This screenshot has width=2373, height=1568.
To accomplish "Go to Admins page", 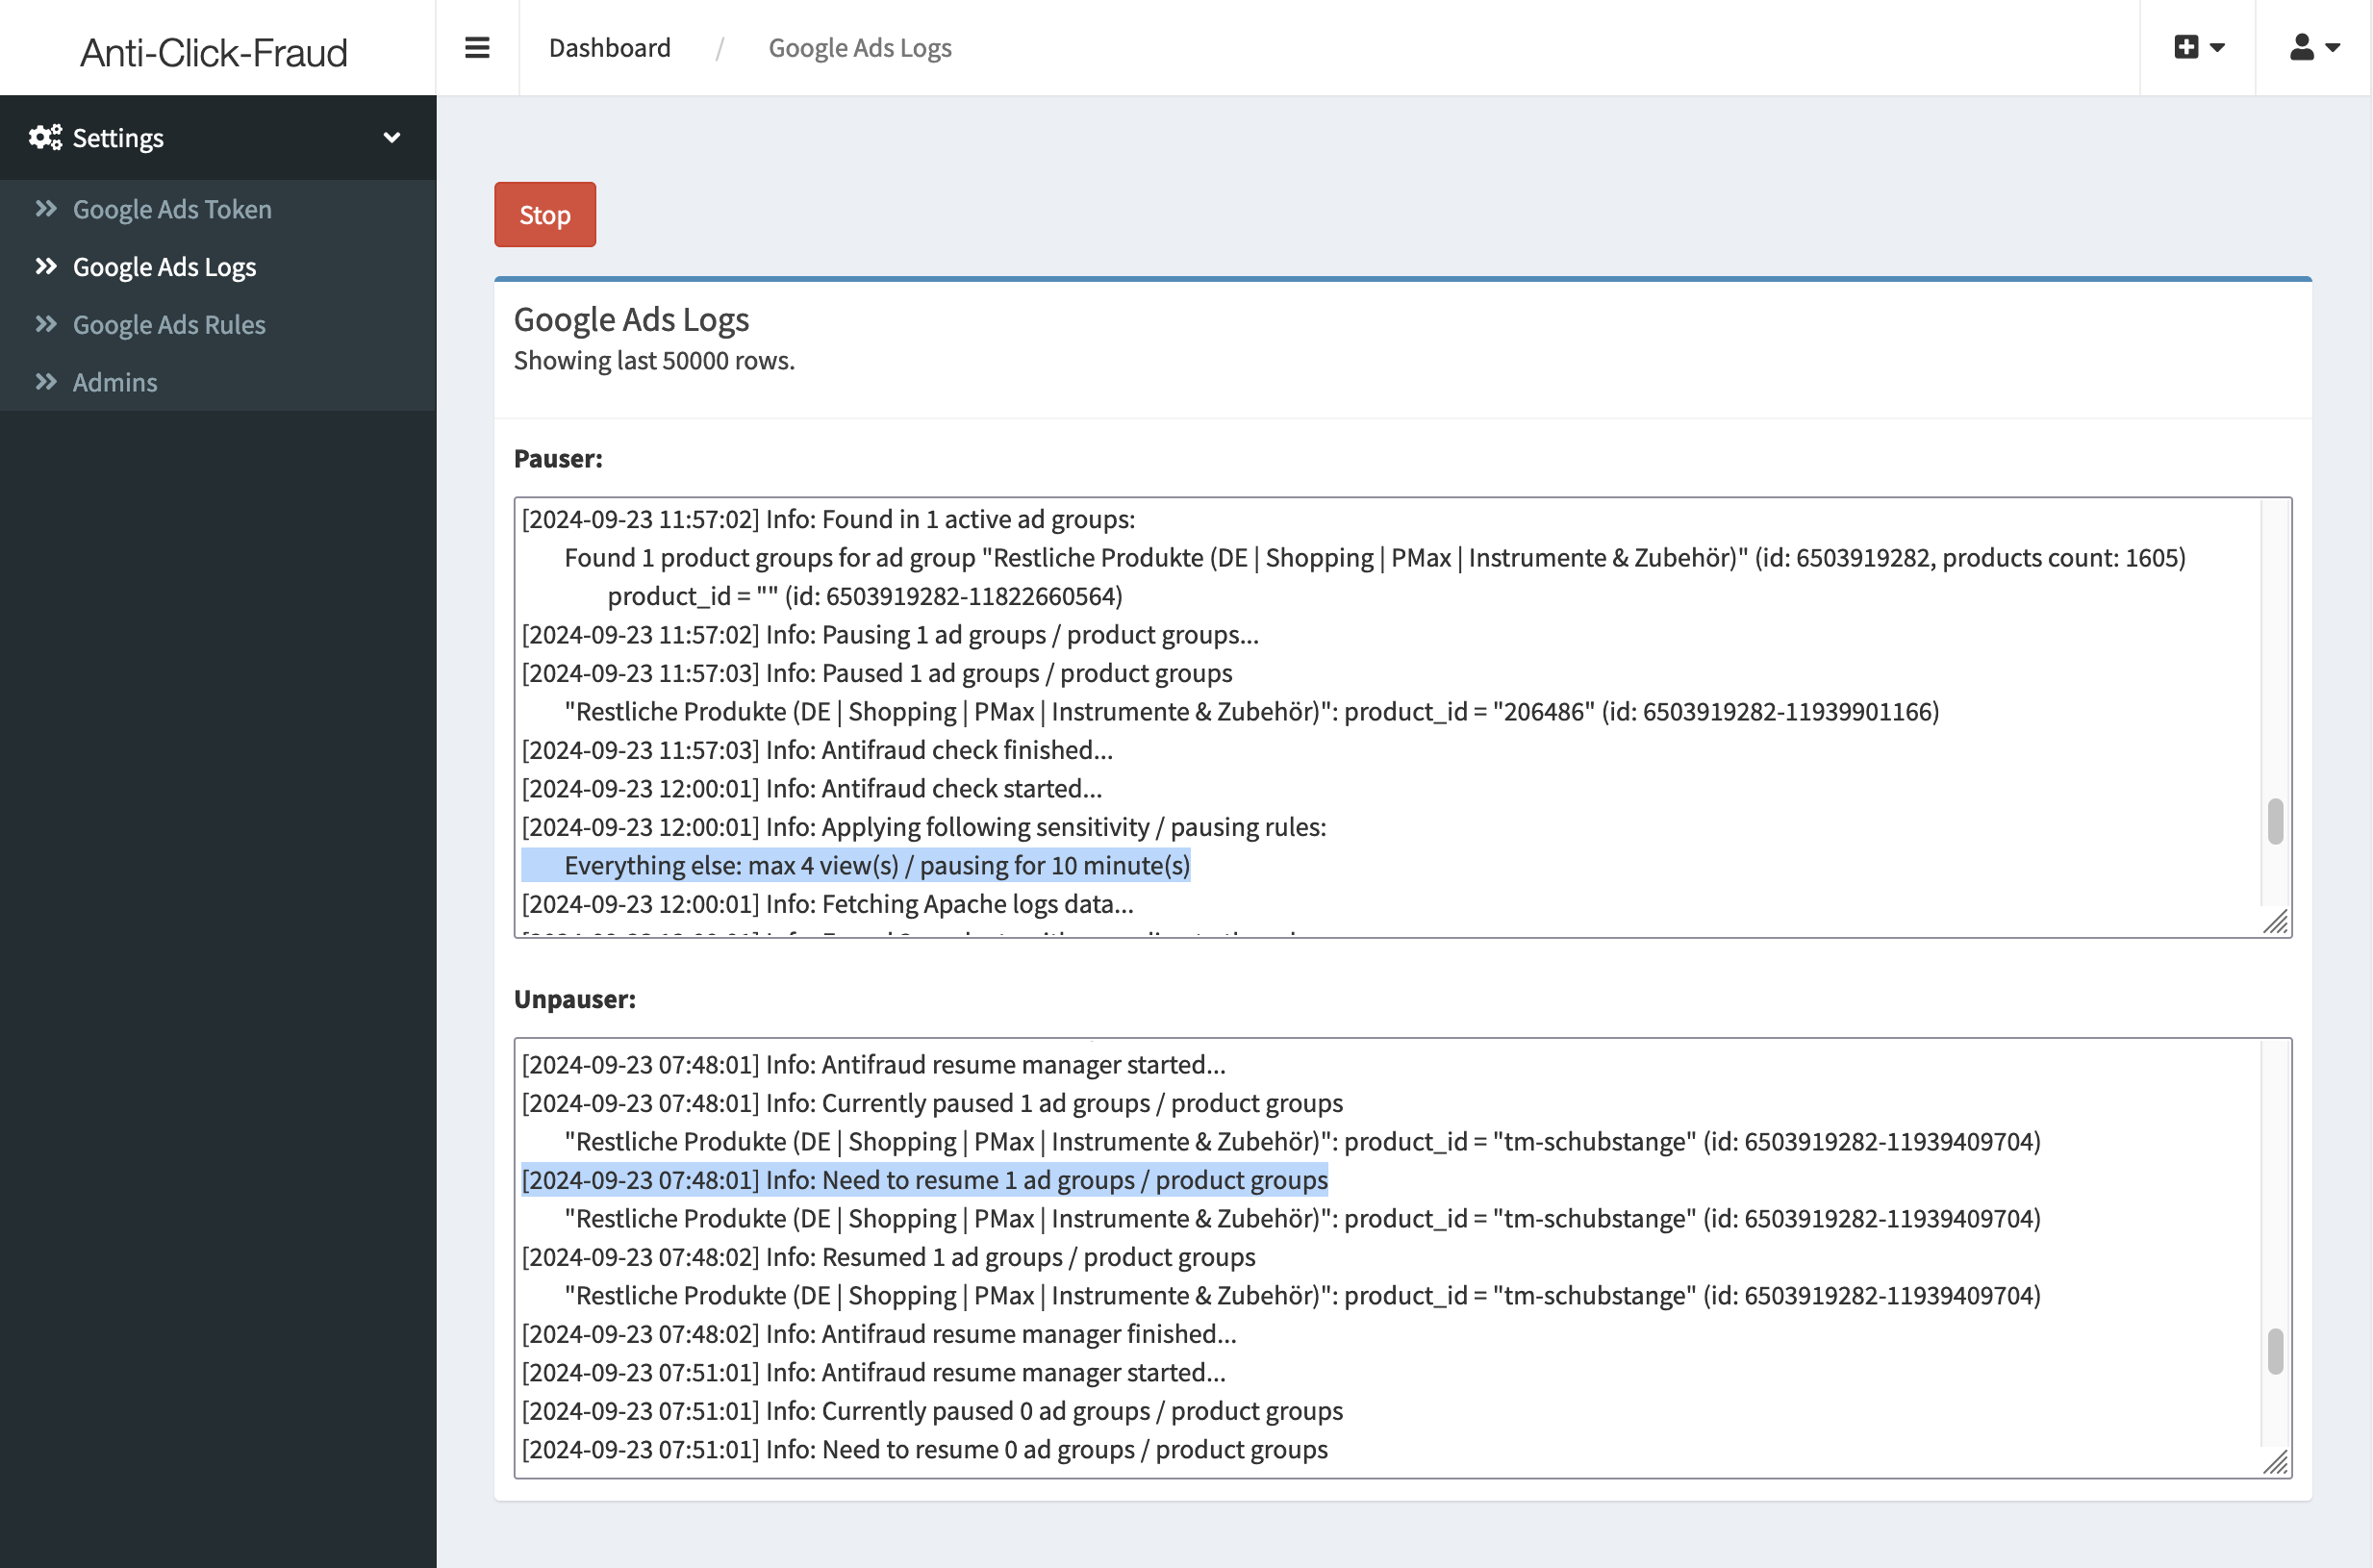I will (x=115, y=382).
